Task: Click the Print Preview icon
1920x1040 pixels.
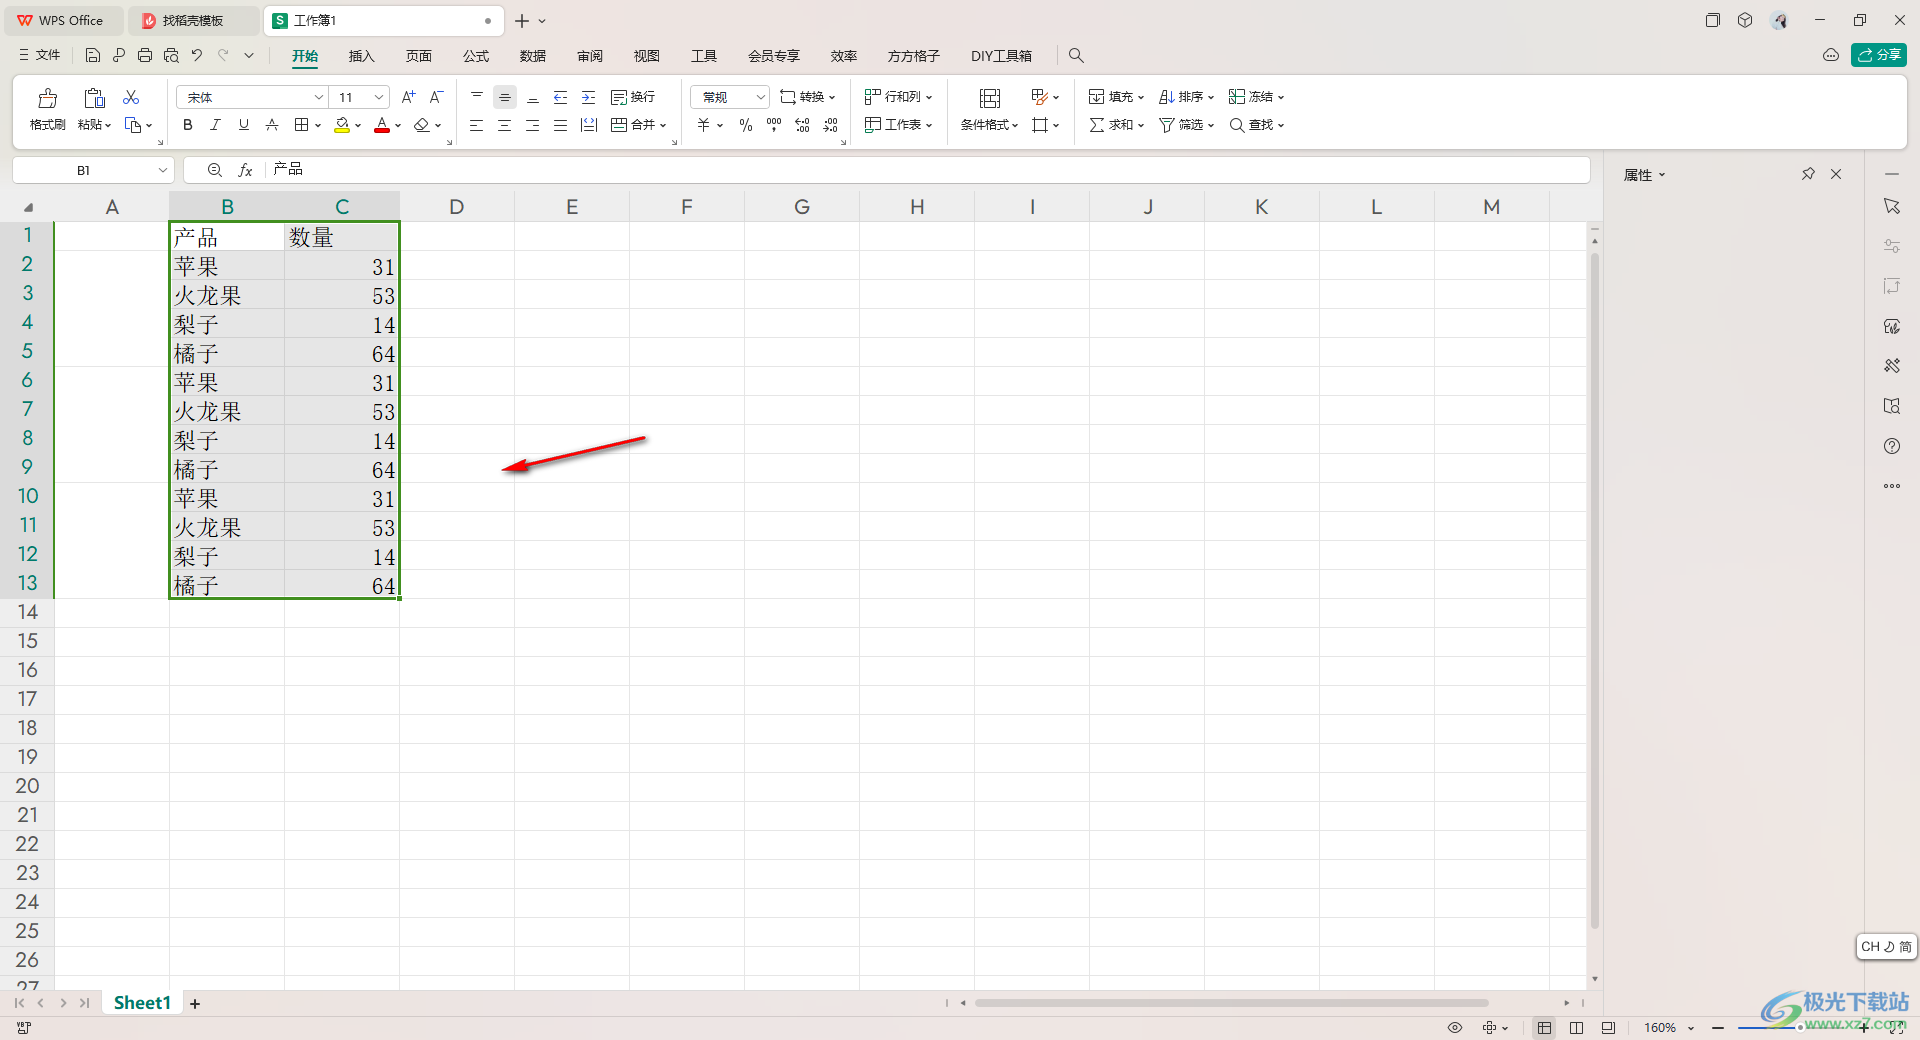Action: pos(171,55)
